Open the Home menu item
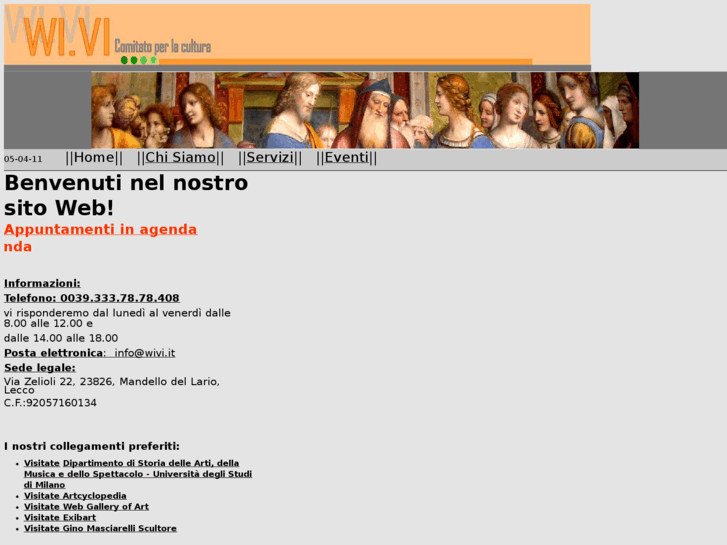This screenshot has height=545, width=727. pyautogui.click(x=94, y=158)
